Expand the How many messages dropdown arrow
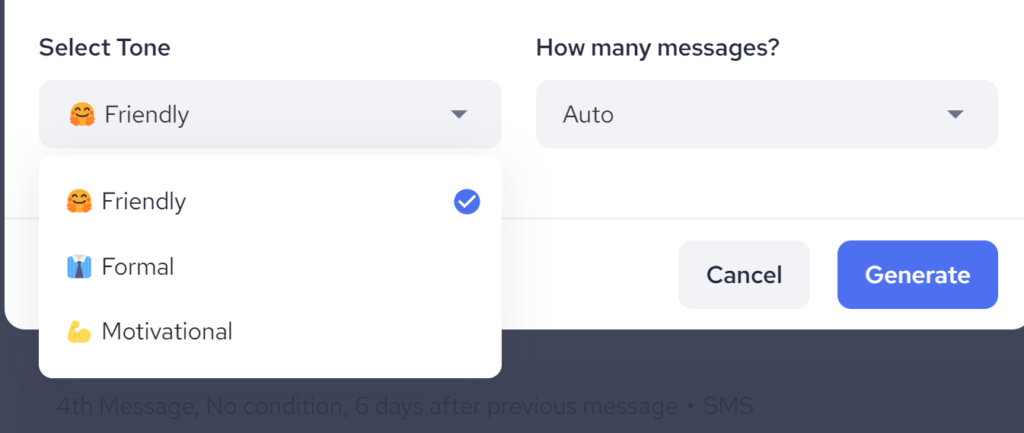 pyautogui.click(x=955, y=115)
